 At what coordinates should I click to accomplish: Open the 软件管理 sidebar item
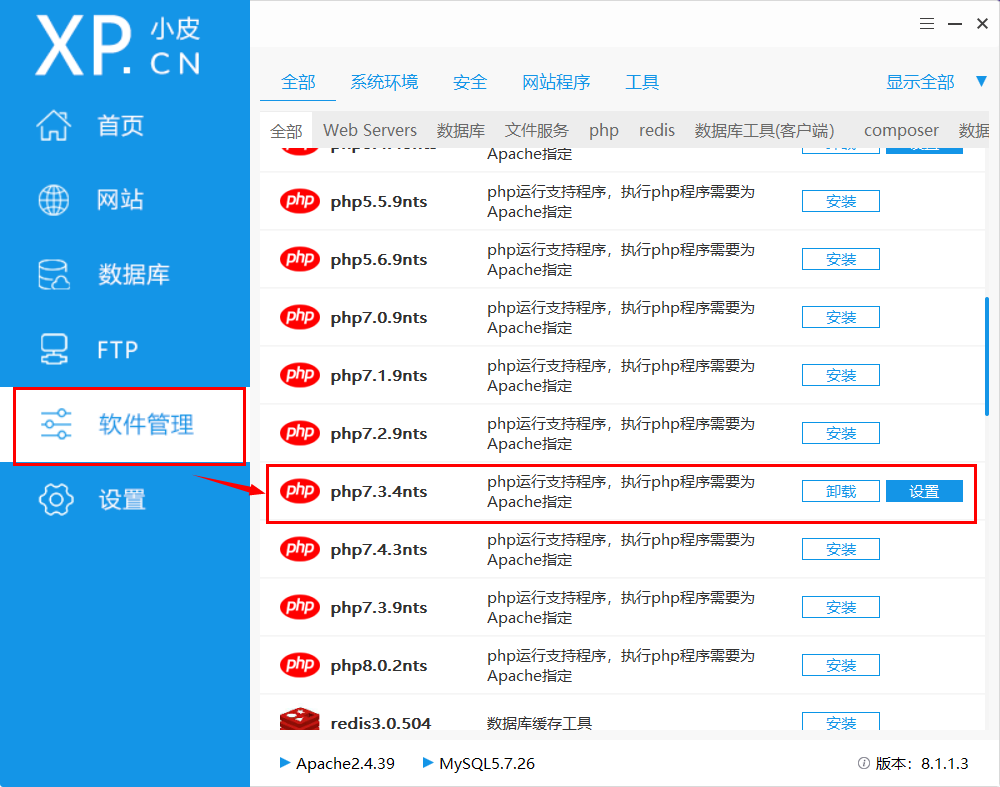(x=125, y=425)
